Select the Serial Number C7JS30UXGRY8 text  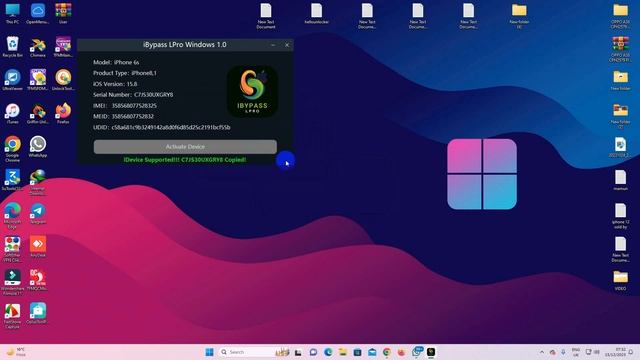coord(133,95)
